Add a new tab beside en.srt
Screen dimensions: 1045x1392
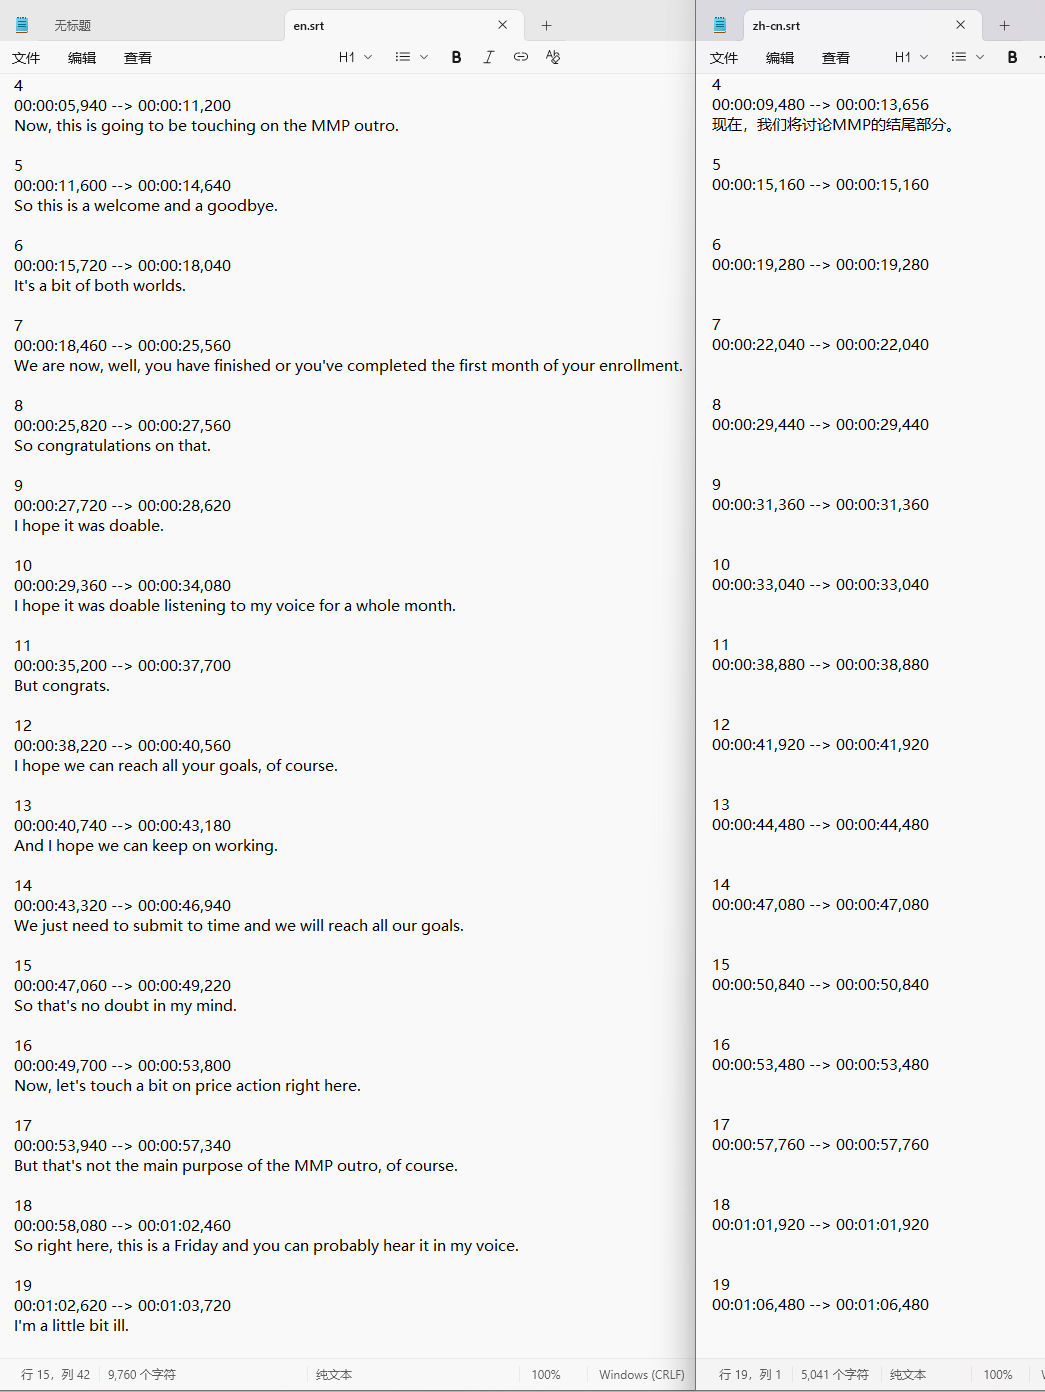[x=546, y=25]
